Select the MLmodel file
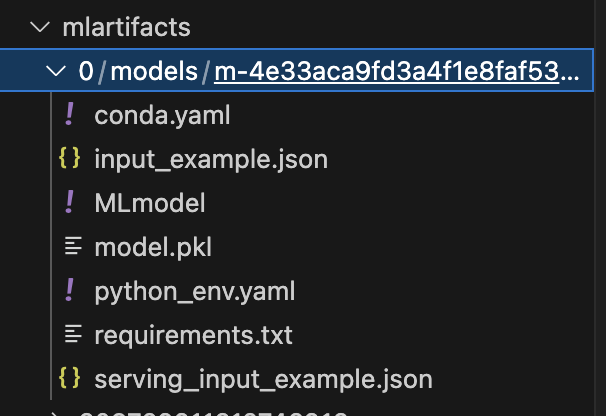The height and width of the screenshot is (416, 606). click(150, 203)
